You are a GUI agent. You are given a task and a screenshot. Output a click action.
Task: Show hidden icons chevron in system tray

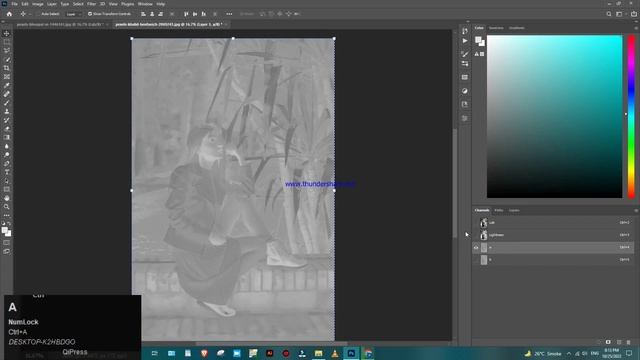[569, 353]
